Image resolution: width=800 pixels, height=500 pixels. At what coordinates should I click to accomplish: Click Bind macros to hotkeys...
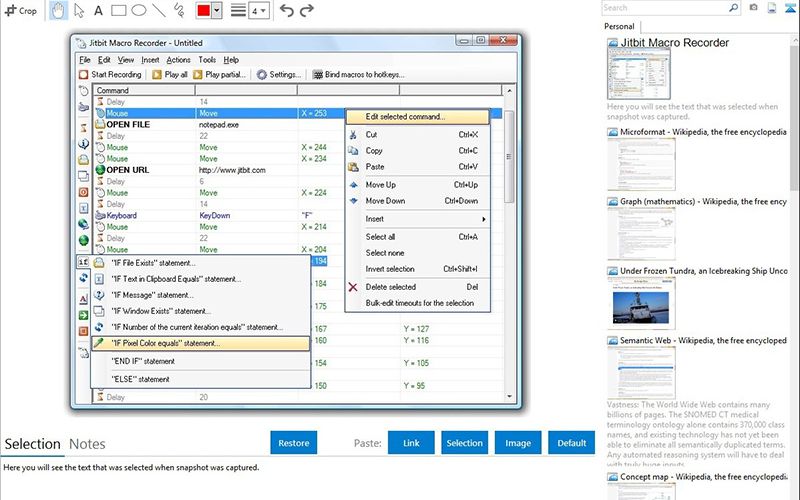point(359,74)
